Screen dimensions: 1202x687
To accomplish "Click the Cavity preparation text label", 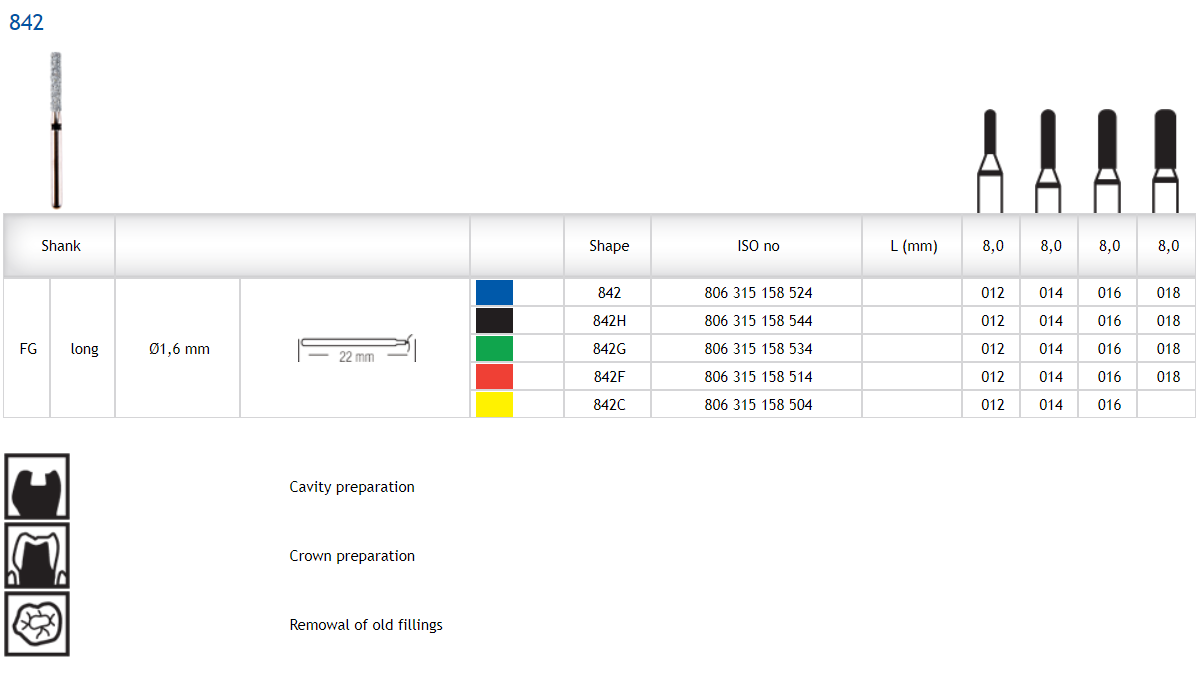I will coord(352,487).
